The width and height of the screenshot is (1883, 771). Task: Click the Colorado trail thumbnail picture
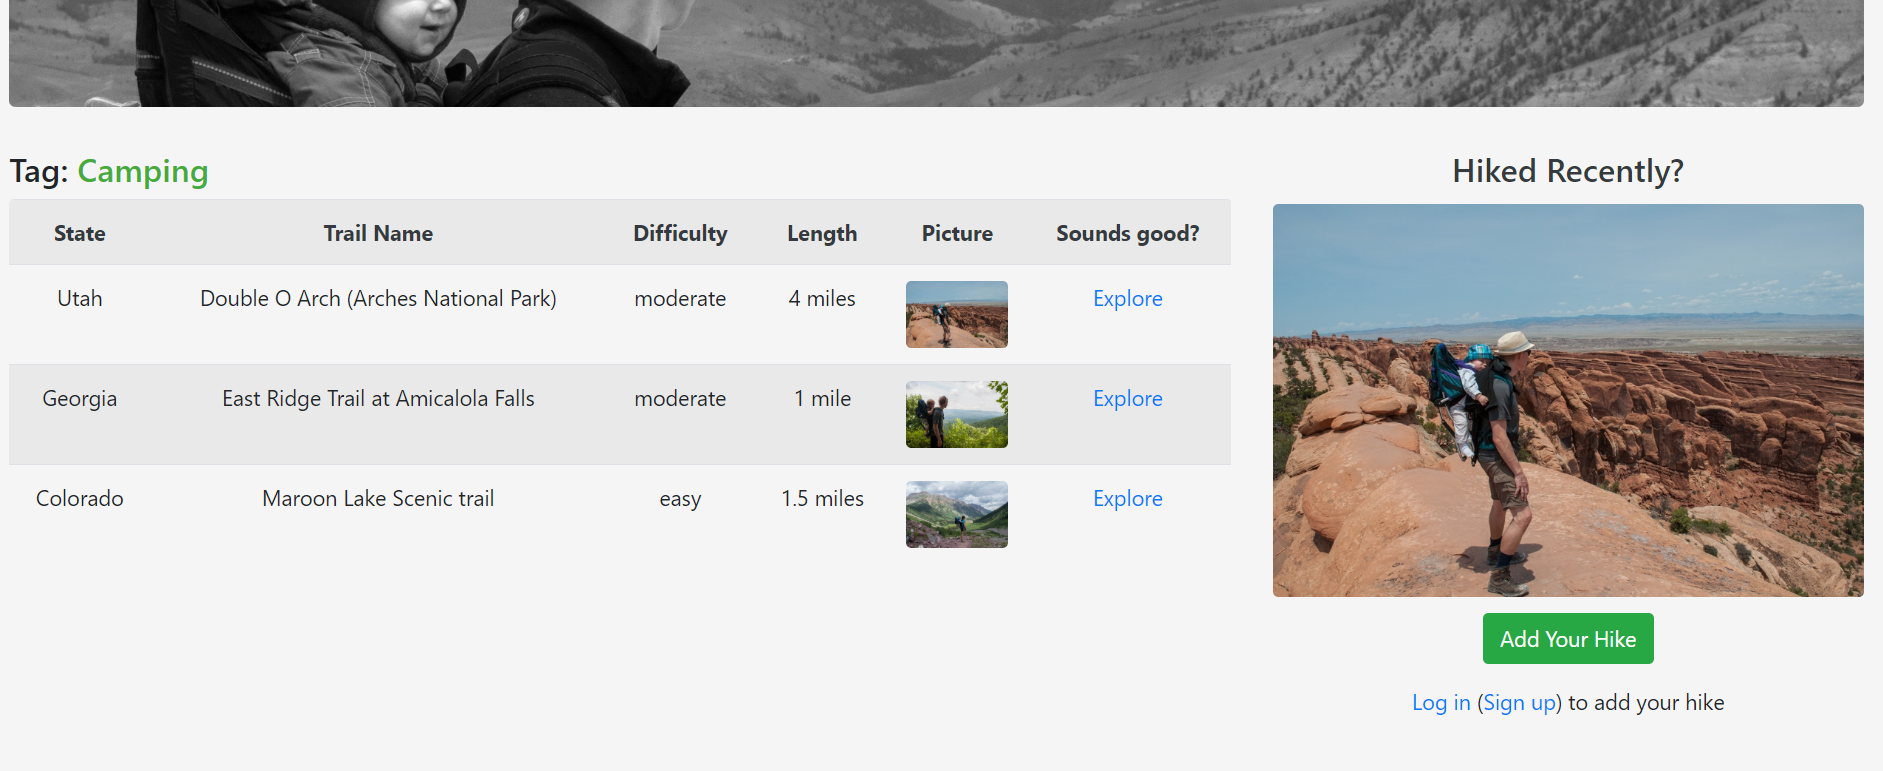(x=956, y=514)
